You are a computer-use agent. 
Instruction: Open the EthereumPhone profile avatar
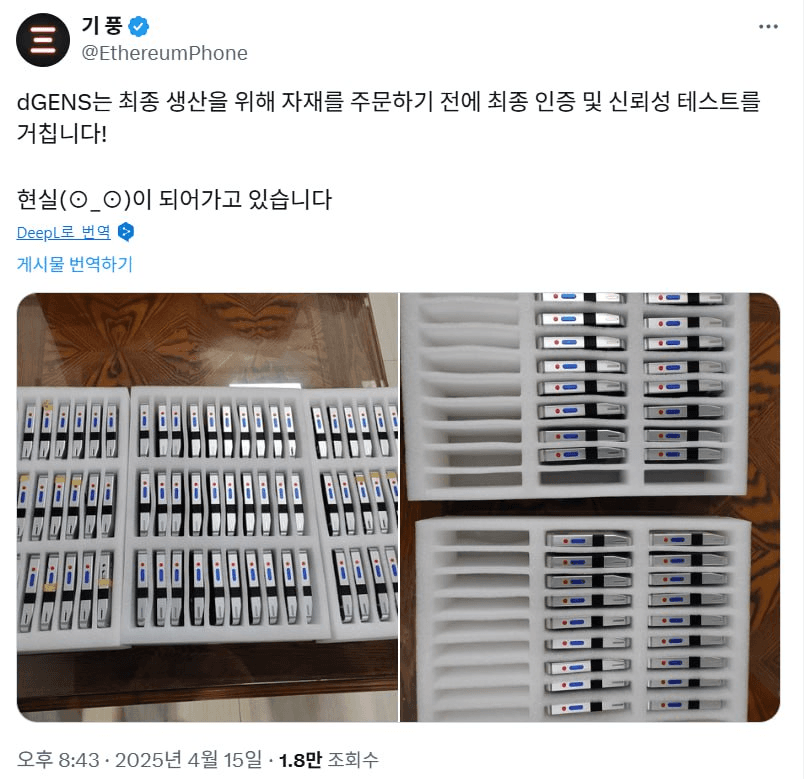pos(43,40)
